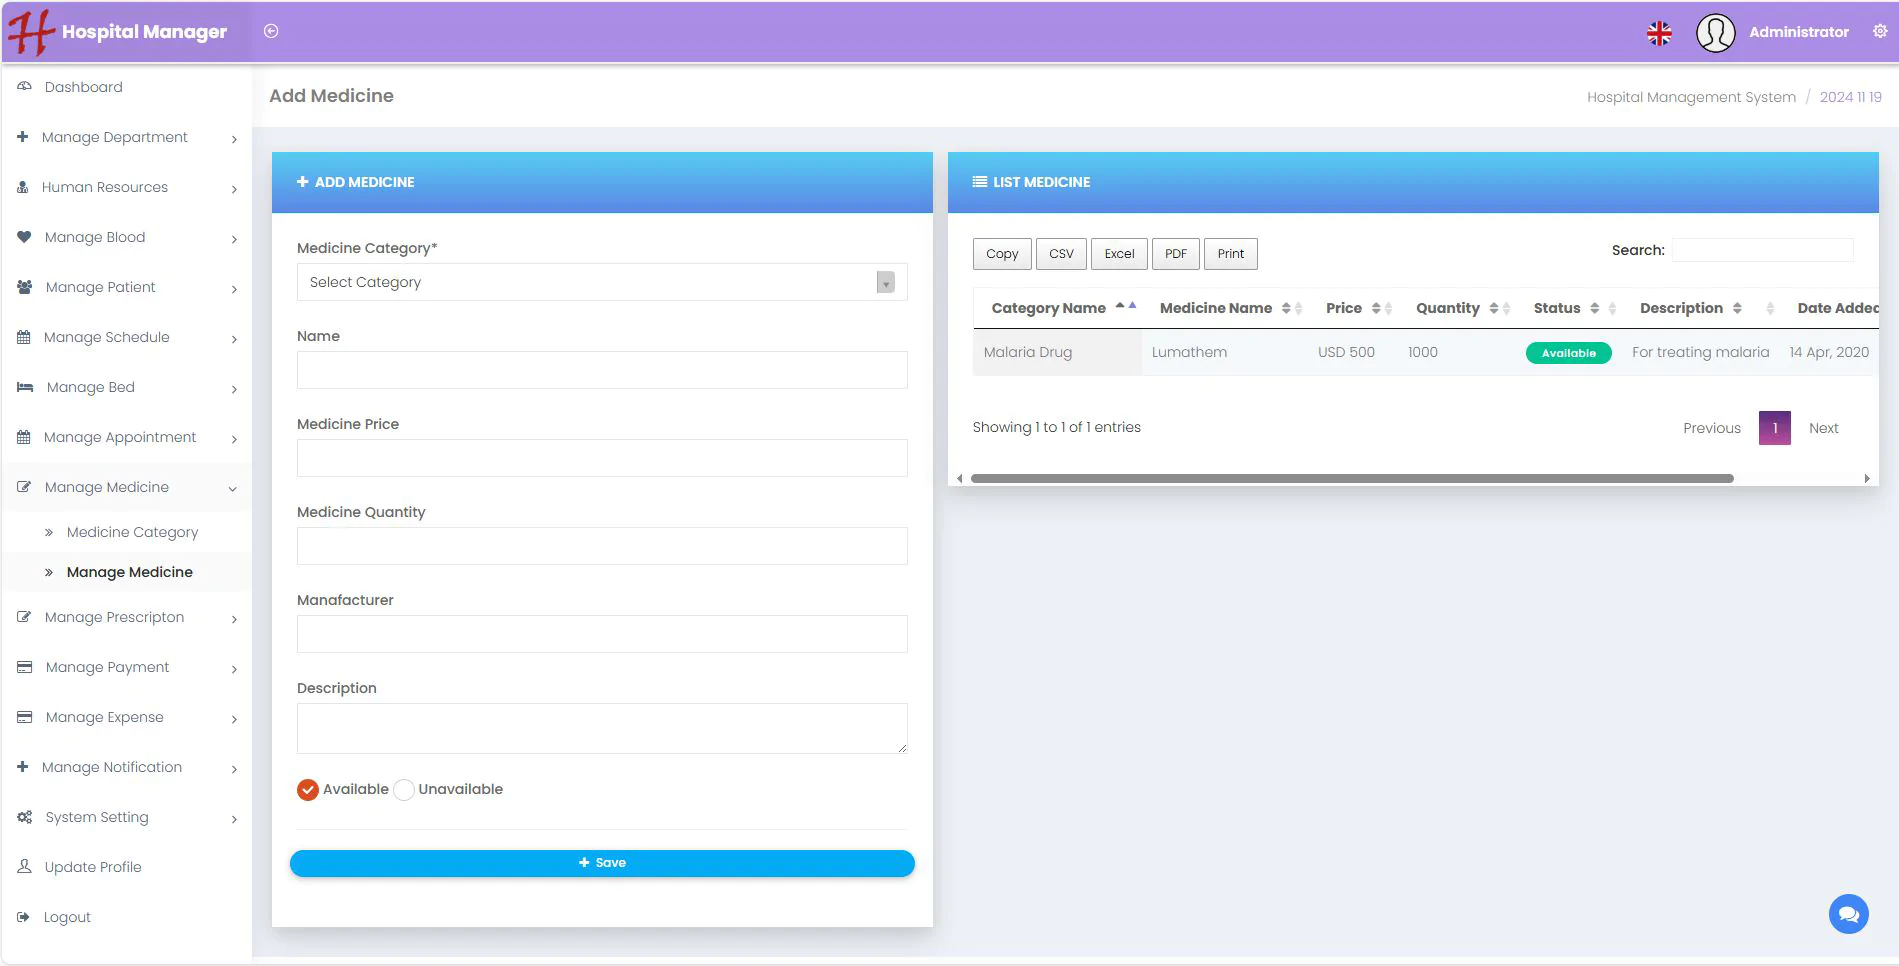Screen dimensions: 1899x966
Task: Open the Dashboard menu item
Action: tap(83, 87)
